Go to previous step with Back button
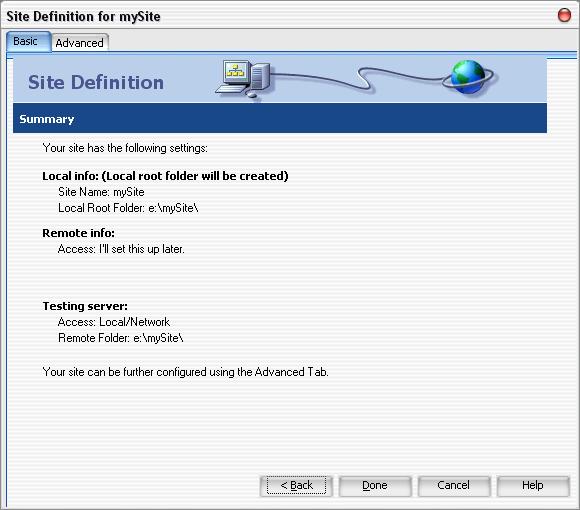The width and height of the screenshot is (580, 510). (296, 485)
